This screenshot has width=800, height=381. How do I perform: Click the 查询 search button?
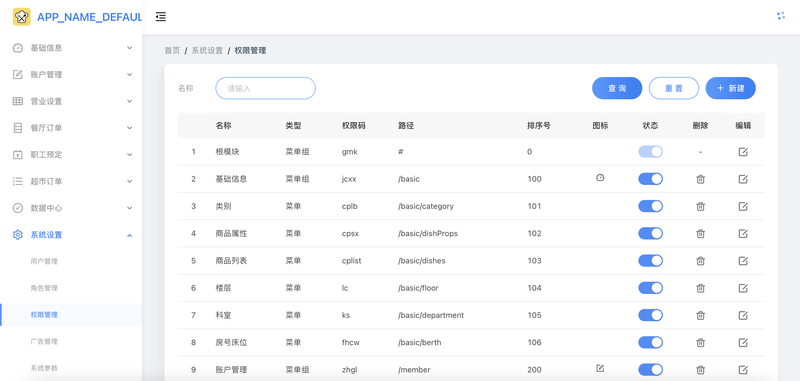pyautogui.click(x=617, y=88)
